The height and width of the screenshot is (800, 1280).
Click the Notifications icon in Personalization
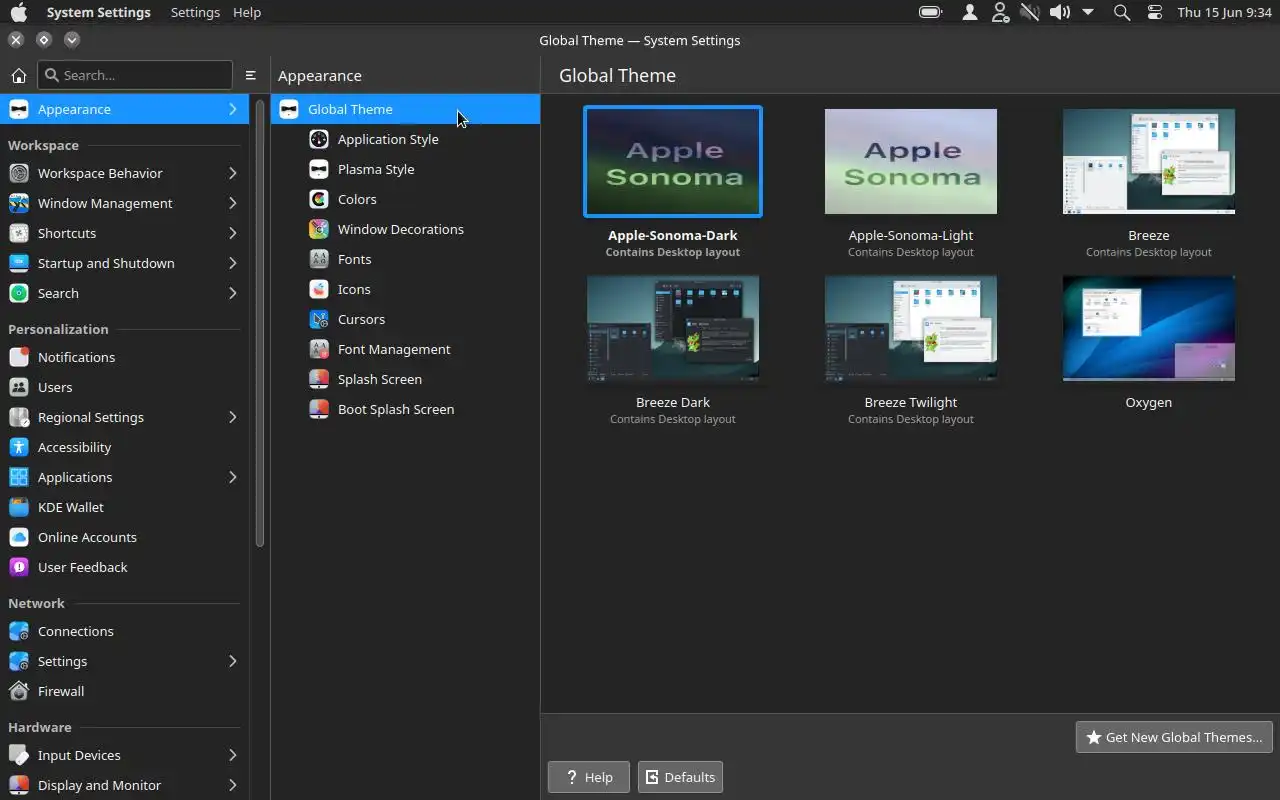point(18,357)
